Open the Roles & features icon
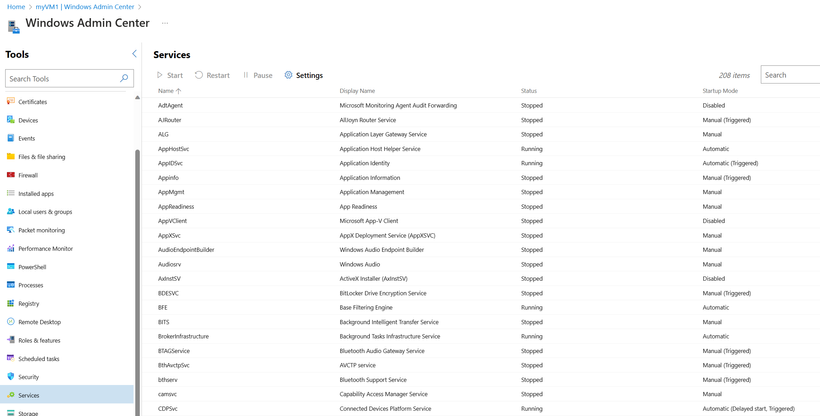The image size is (820, 416). (x=10, y=340)
